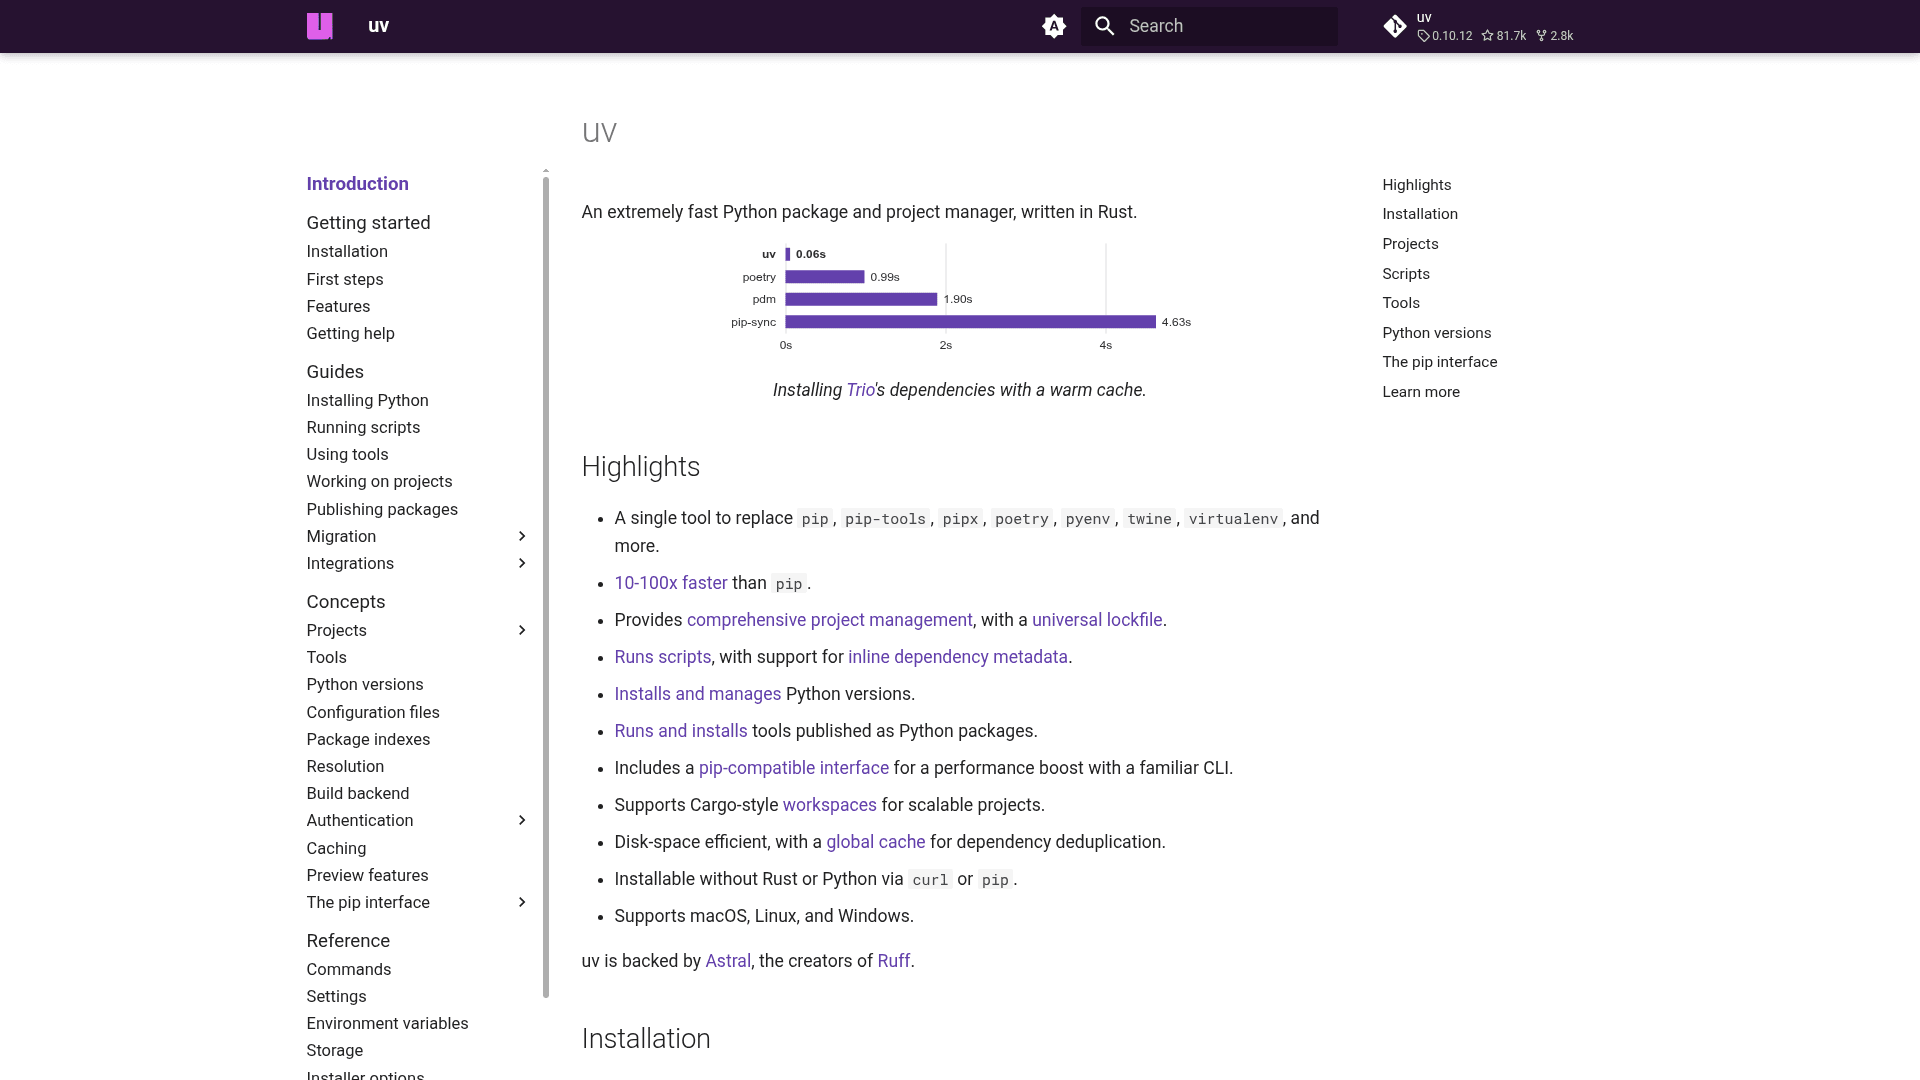The height and width of the screenshot is (1080, 1920).
Task: Click the Astral link
Action: [x=727, y=961]
